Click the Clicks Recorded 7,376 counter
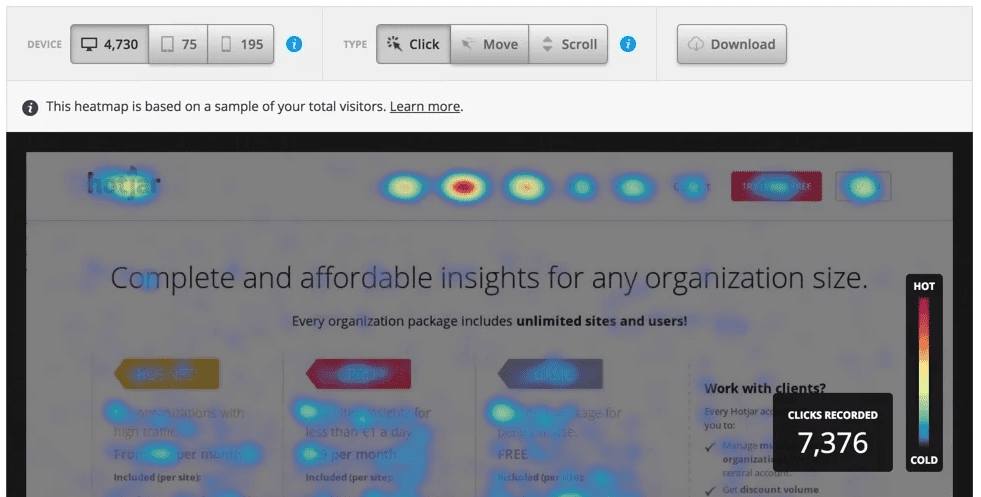 (x=833, y=433)
